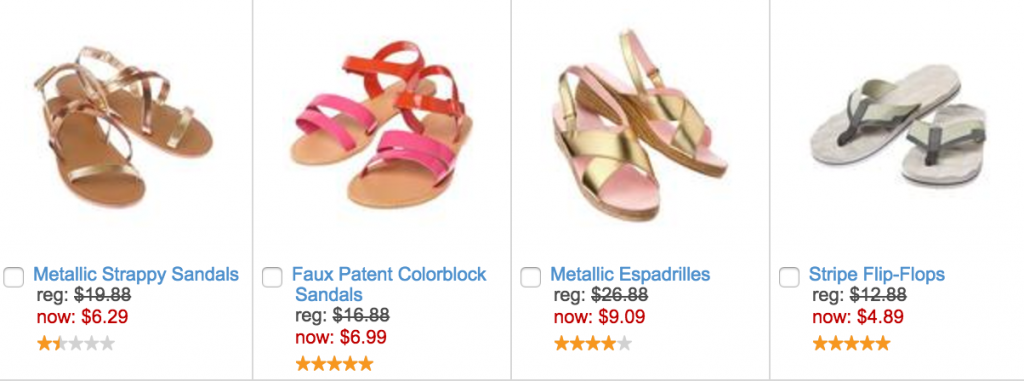Click the star rating under Metallic Strappy Sandals
This screenshot has height=381, width=1024.
76,343
